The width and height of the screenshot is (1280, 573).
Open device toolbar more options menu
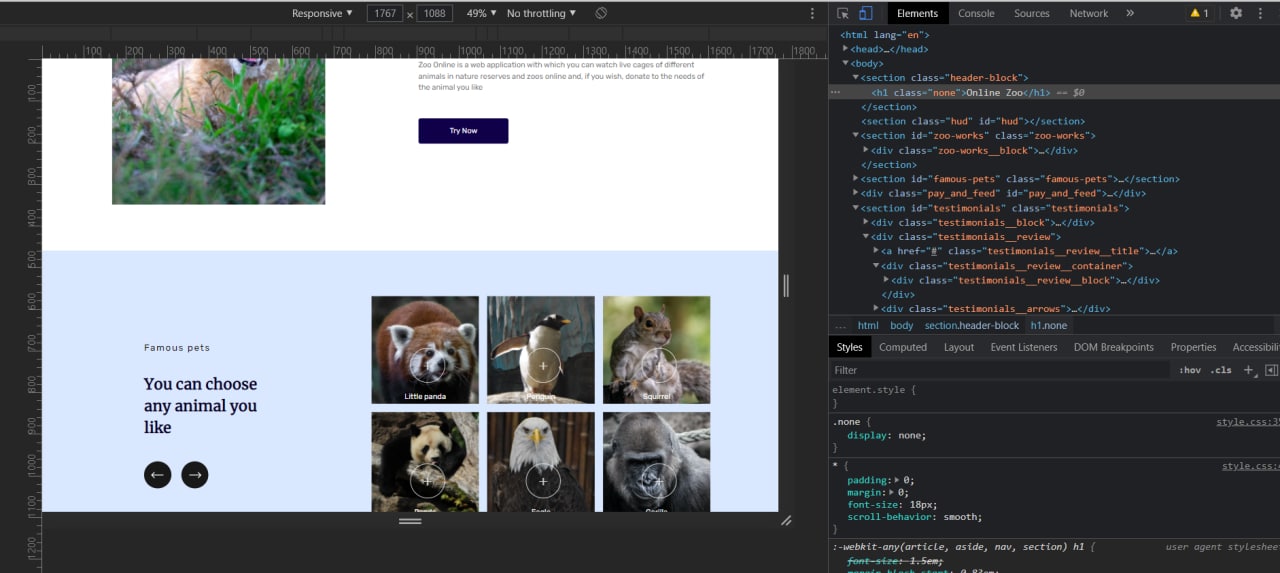(812, 13)
